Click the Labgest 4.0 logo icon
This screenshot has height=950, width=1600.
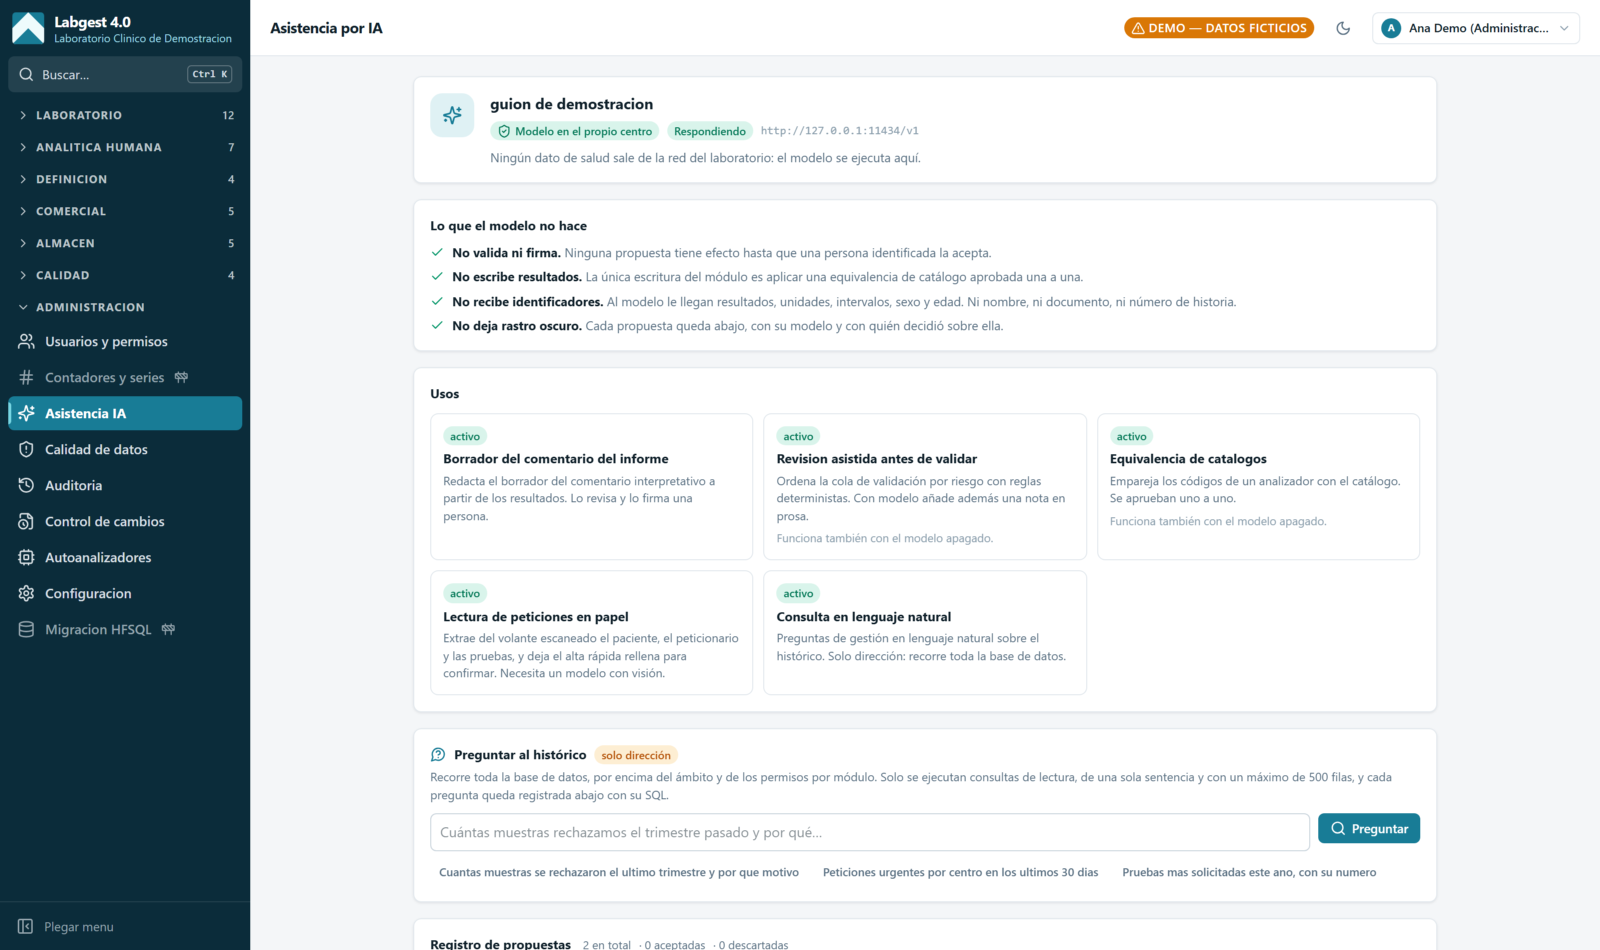point(28,28)
